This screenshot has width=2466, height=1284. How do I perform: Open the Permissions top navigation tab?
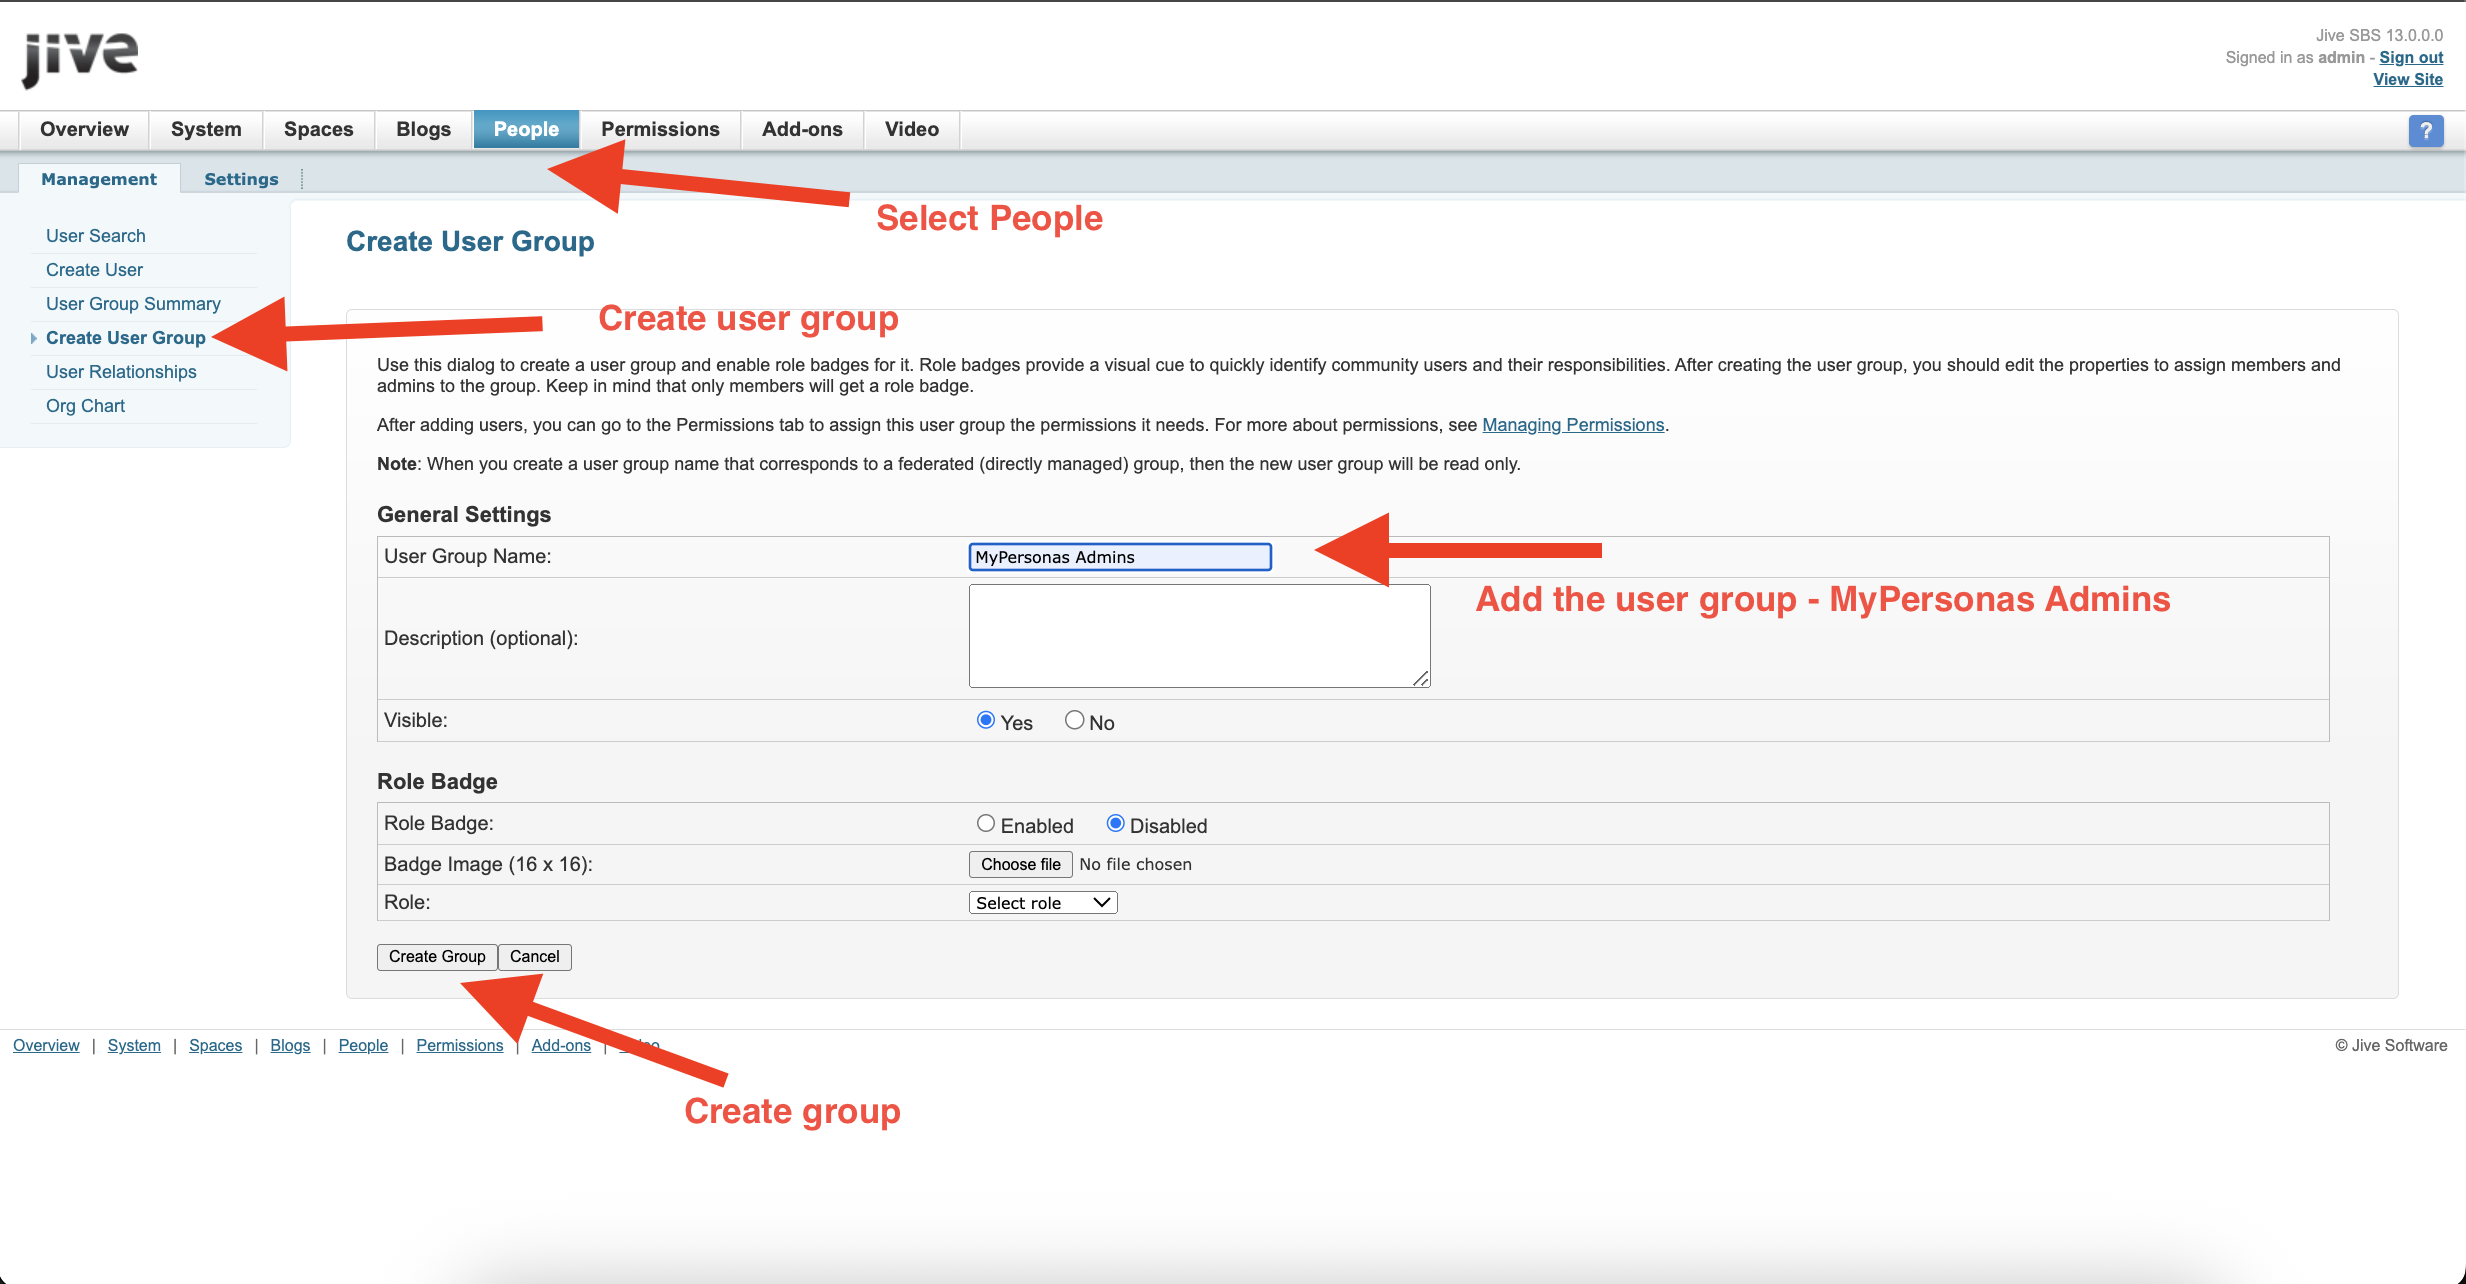pyautogui.click(x=660, y=129)
